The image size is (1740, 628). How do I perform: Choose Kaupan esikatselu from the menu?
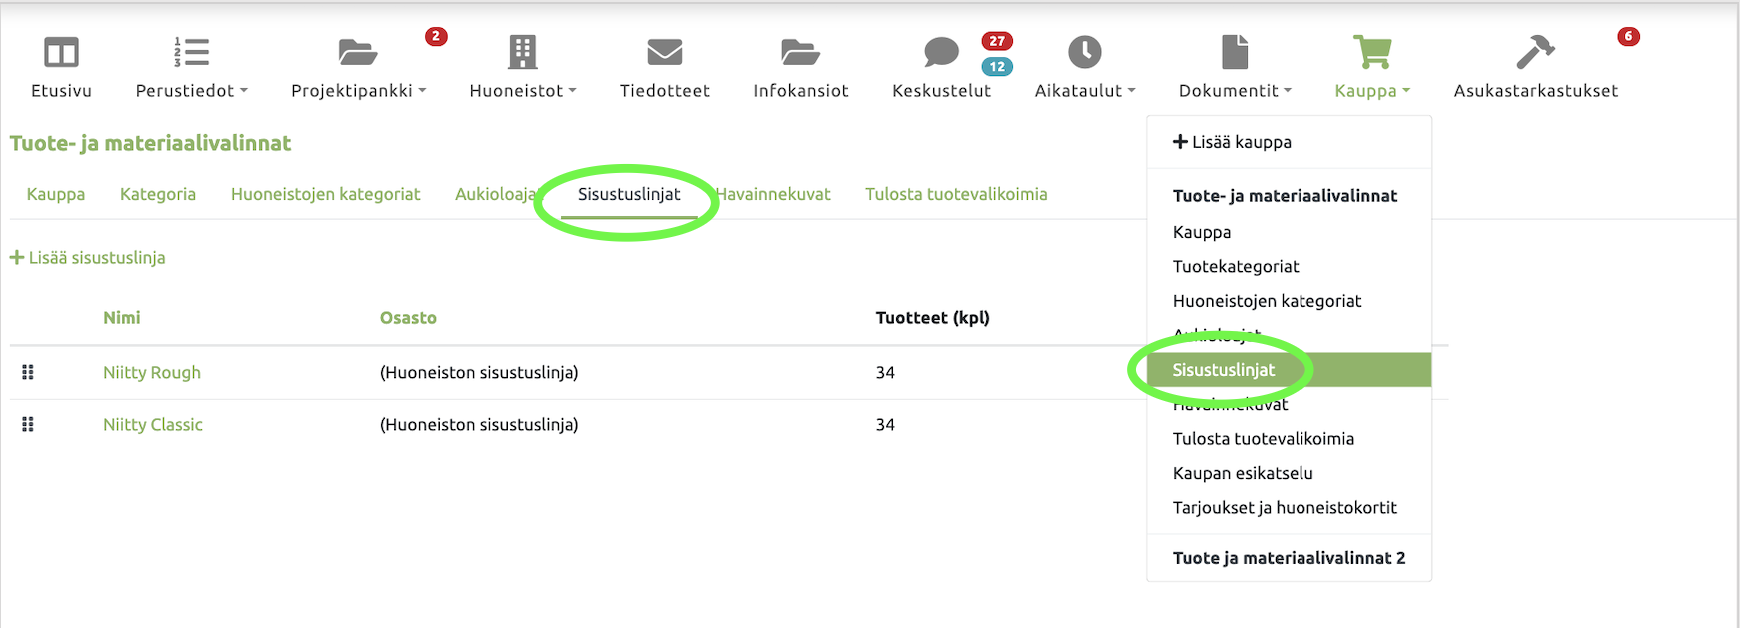click(x=1242, y=473)
